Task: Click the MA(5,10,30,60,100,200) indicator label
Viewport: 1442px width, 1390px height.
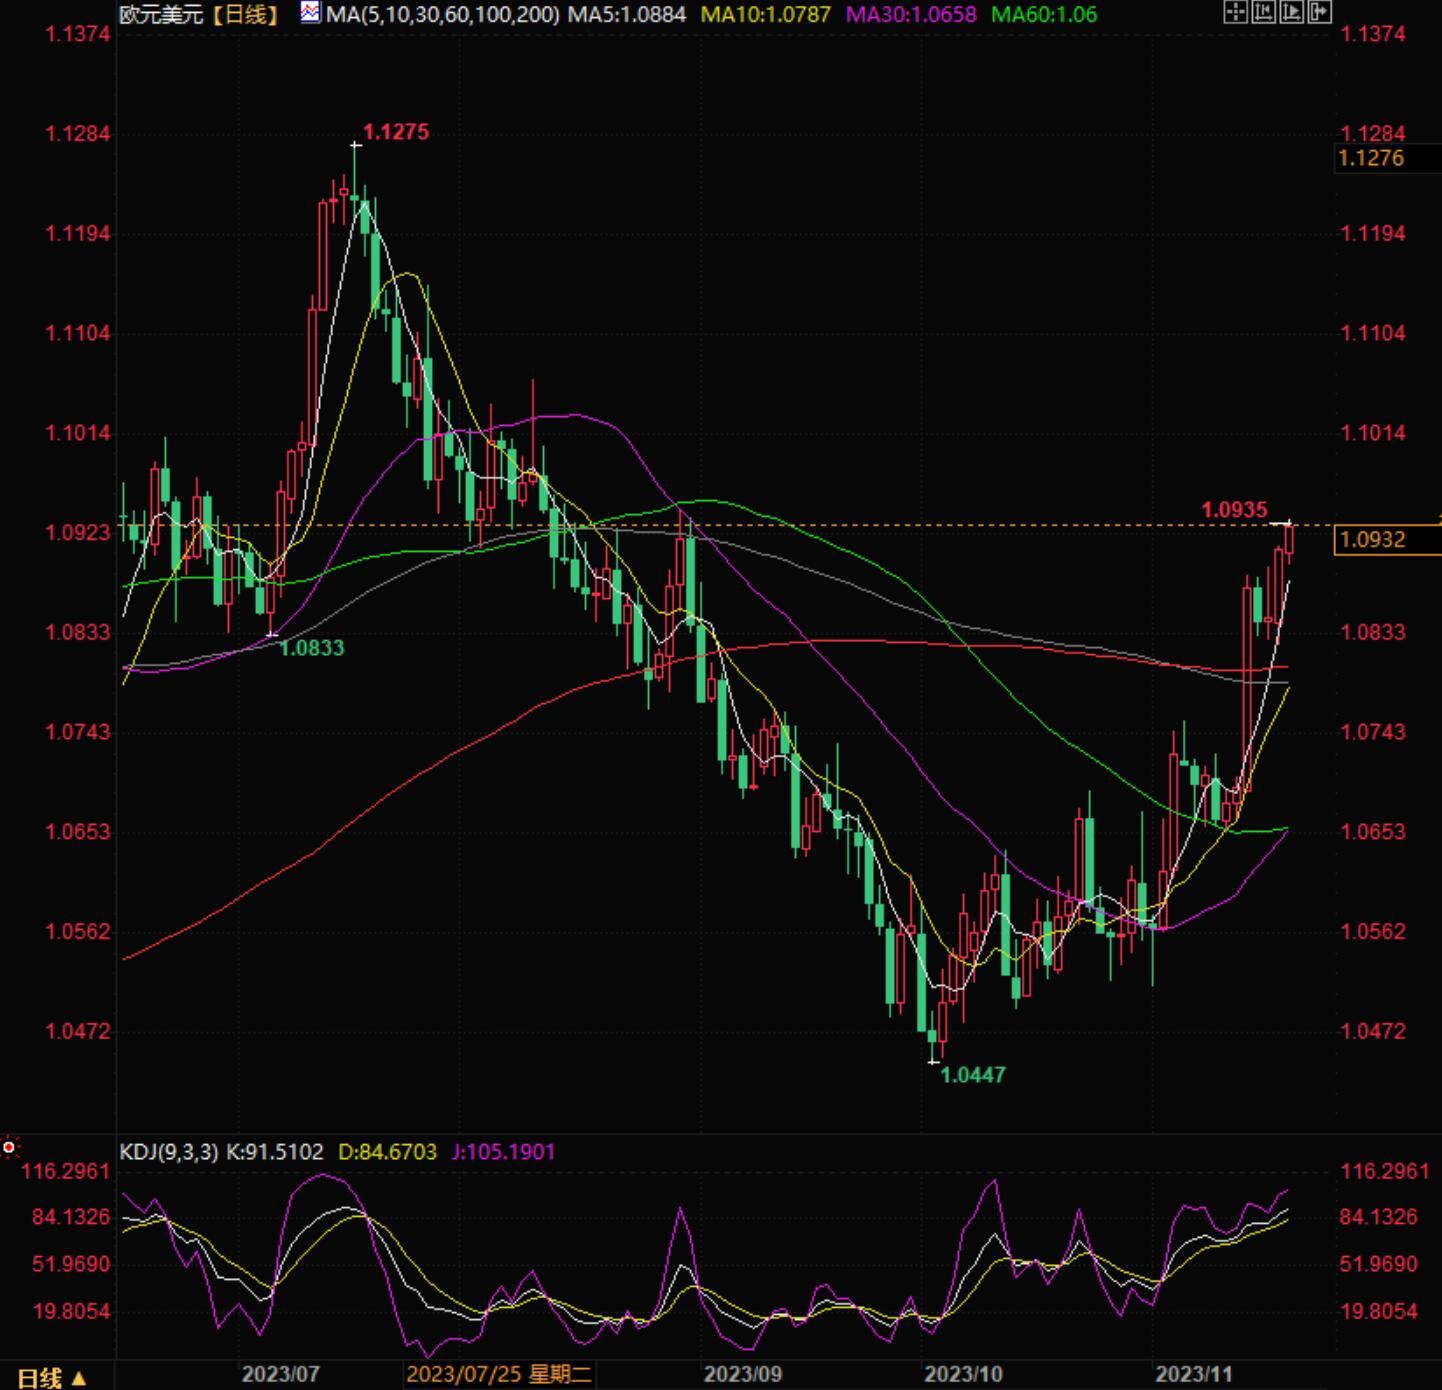Action: [443, 14]
